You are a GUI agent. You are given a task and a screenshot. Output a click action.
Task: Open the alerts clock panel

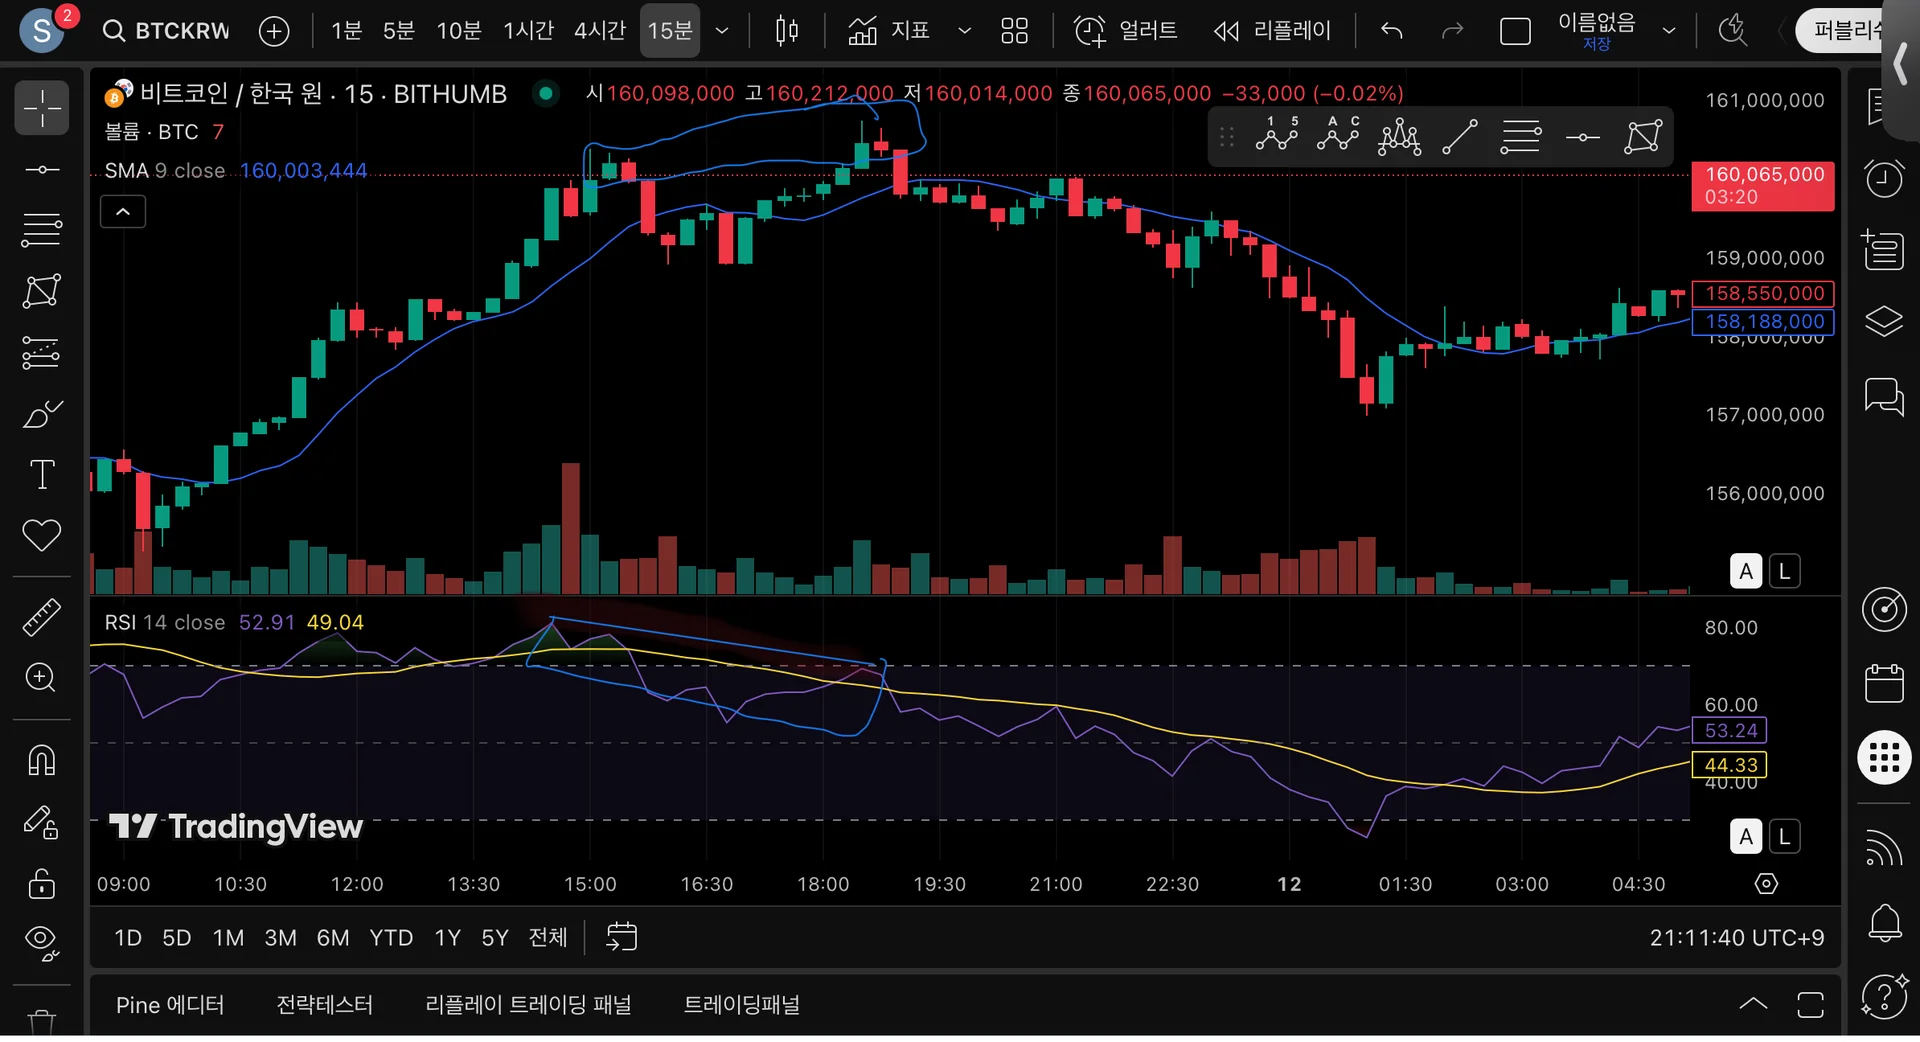pos(1884,179)
